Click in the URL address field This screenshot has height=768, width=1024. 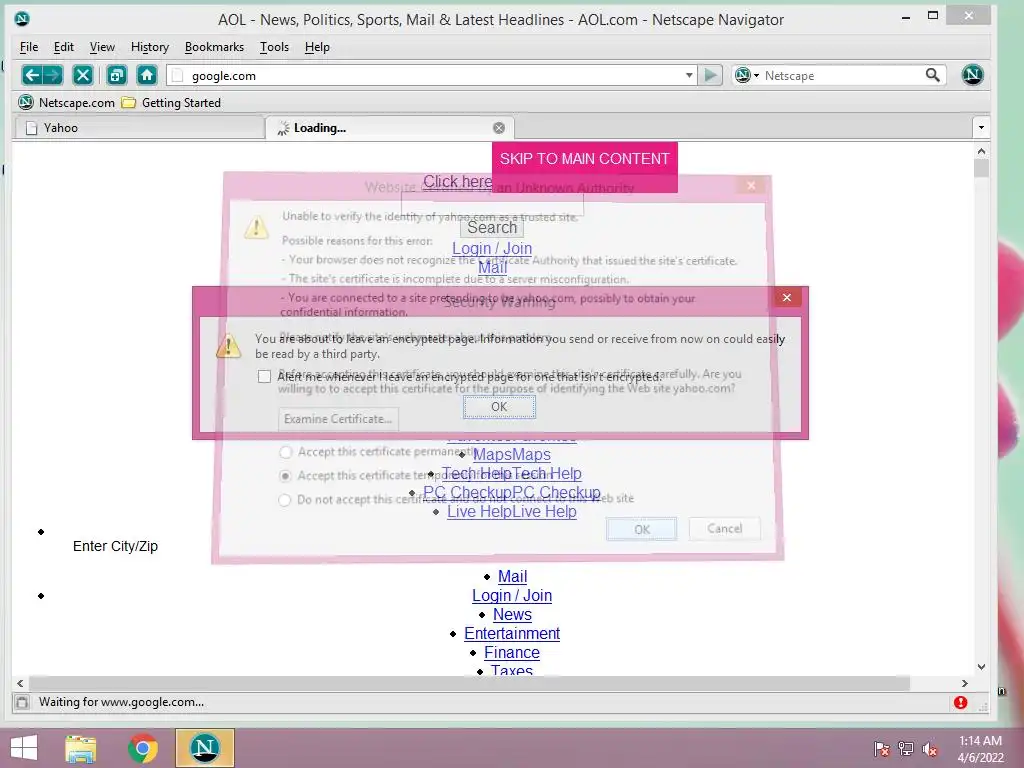(431, 75)
